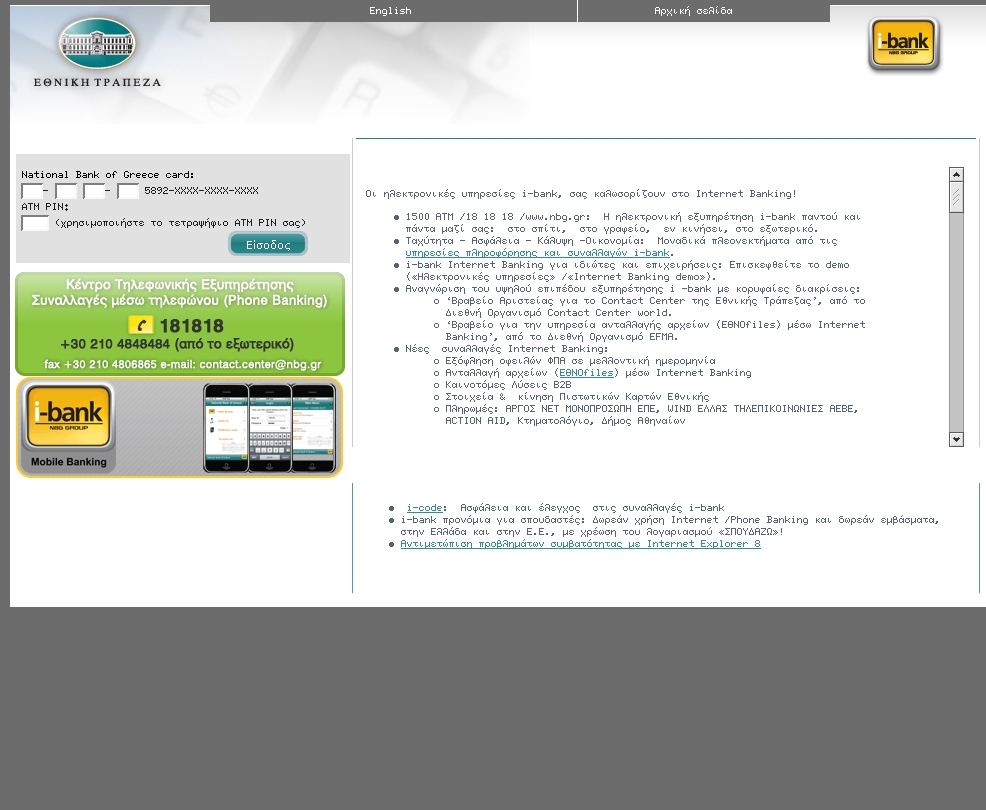
Task: Click the scrollbar down arrow
Action: pyautogui.click(x=956, y=439)
